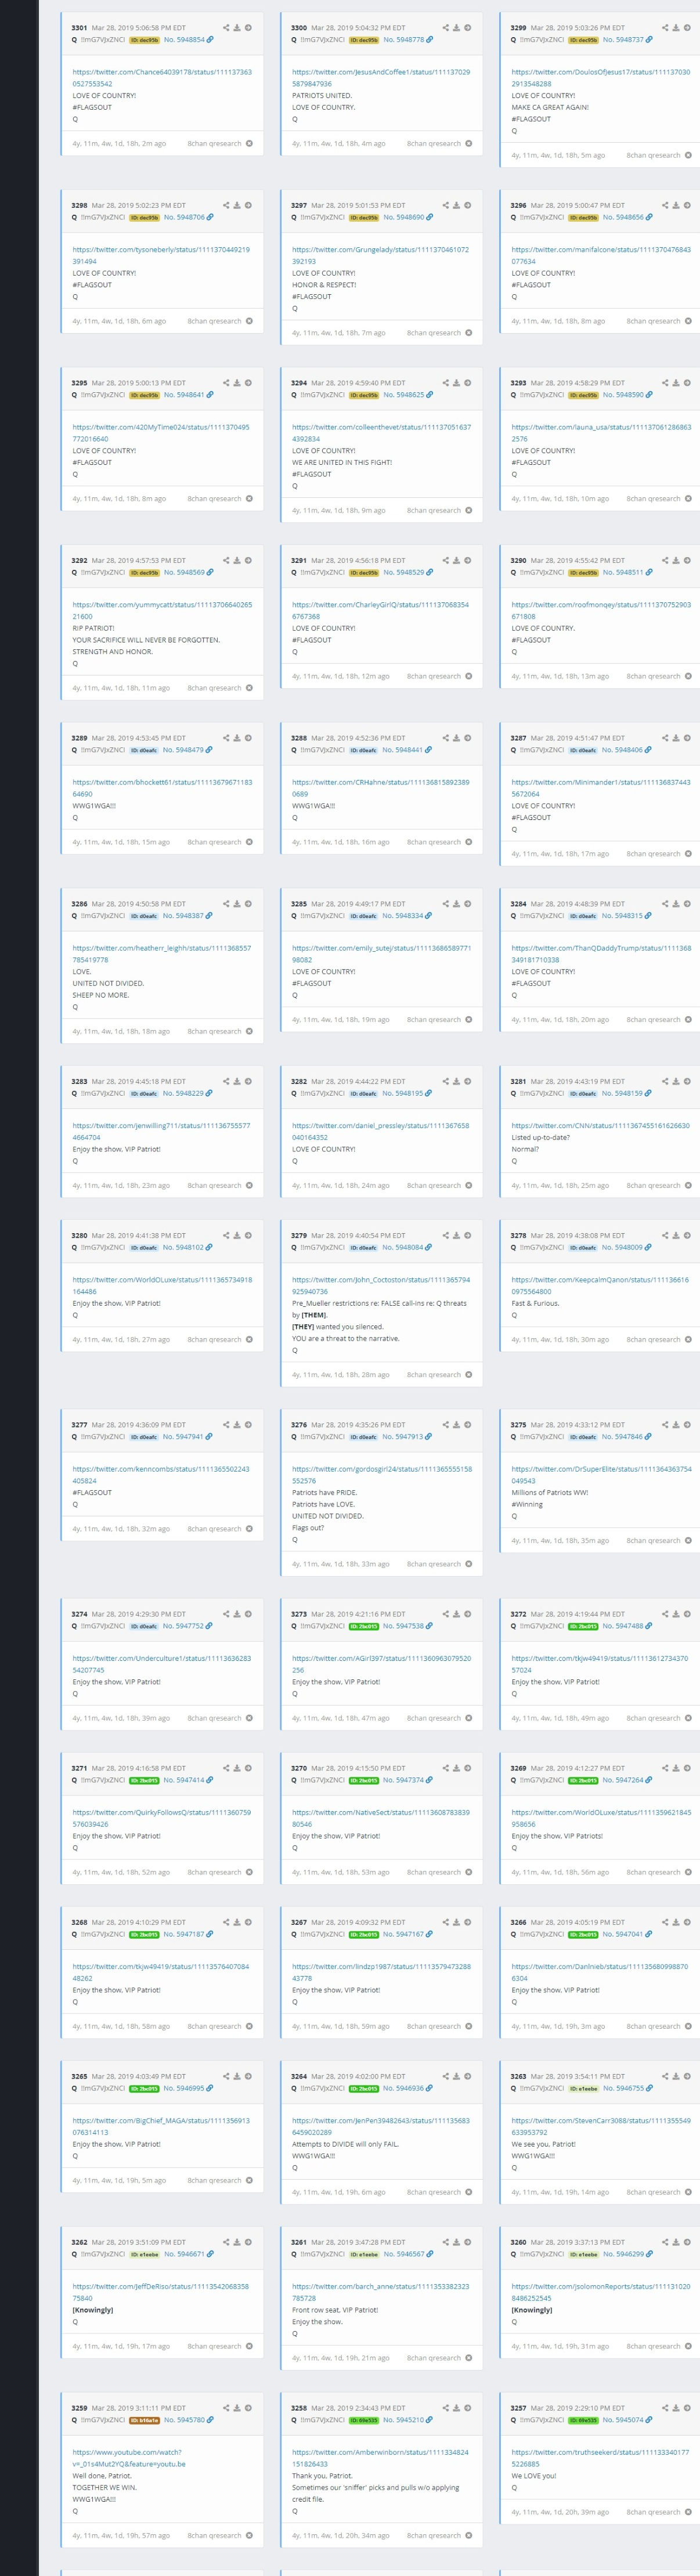Click the link icon beside No. 5948569
Viewport: 700px width, 2576px height.
[209, 572]
